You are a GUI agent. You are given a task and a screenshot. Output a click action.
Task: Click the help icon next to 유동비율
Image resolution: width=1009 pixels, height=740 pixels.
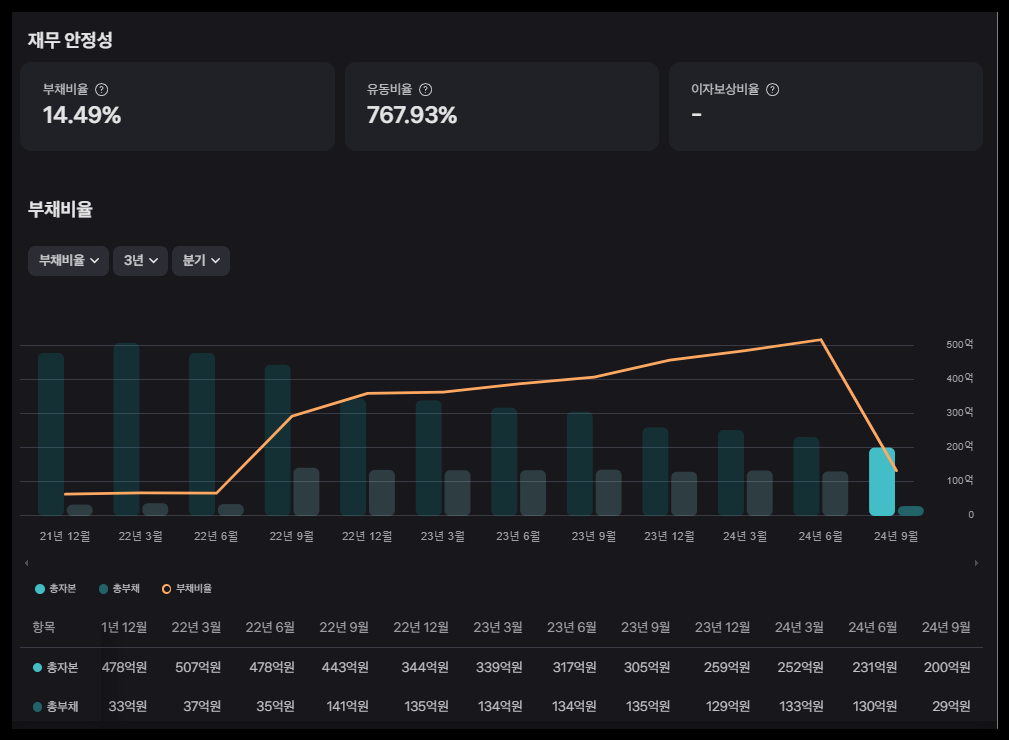click(425, 89)
